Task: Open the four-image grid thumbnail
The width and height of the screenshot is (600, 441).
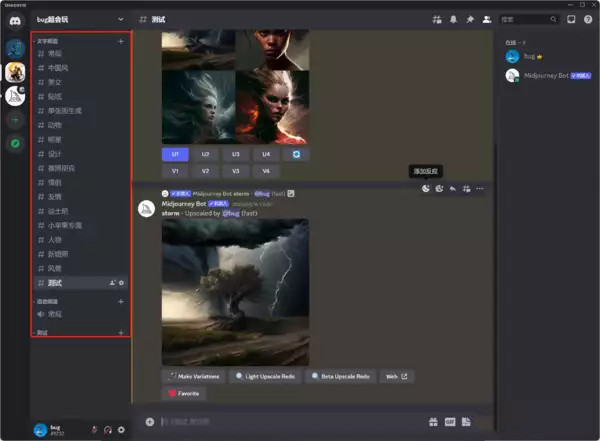Action: (235, 87)
